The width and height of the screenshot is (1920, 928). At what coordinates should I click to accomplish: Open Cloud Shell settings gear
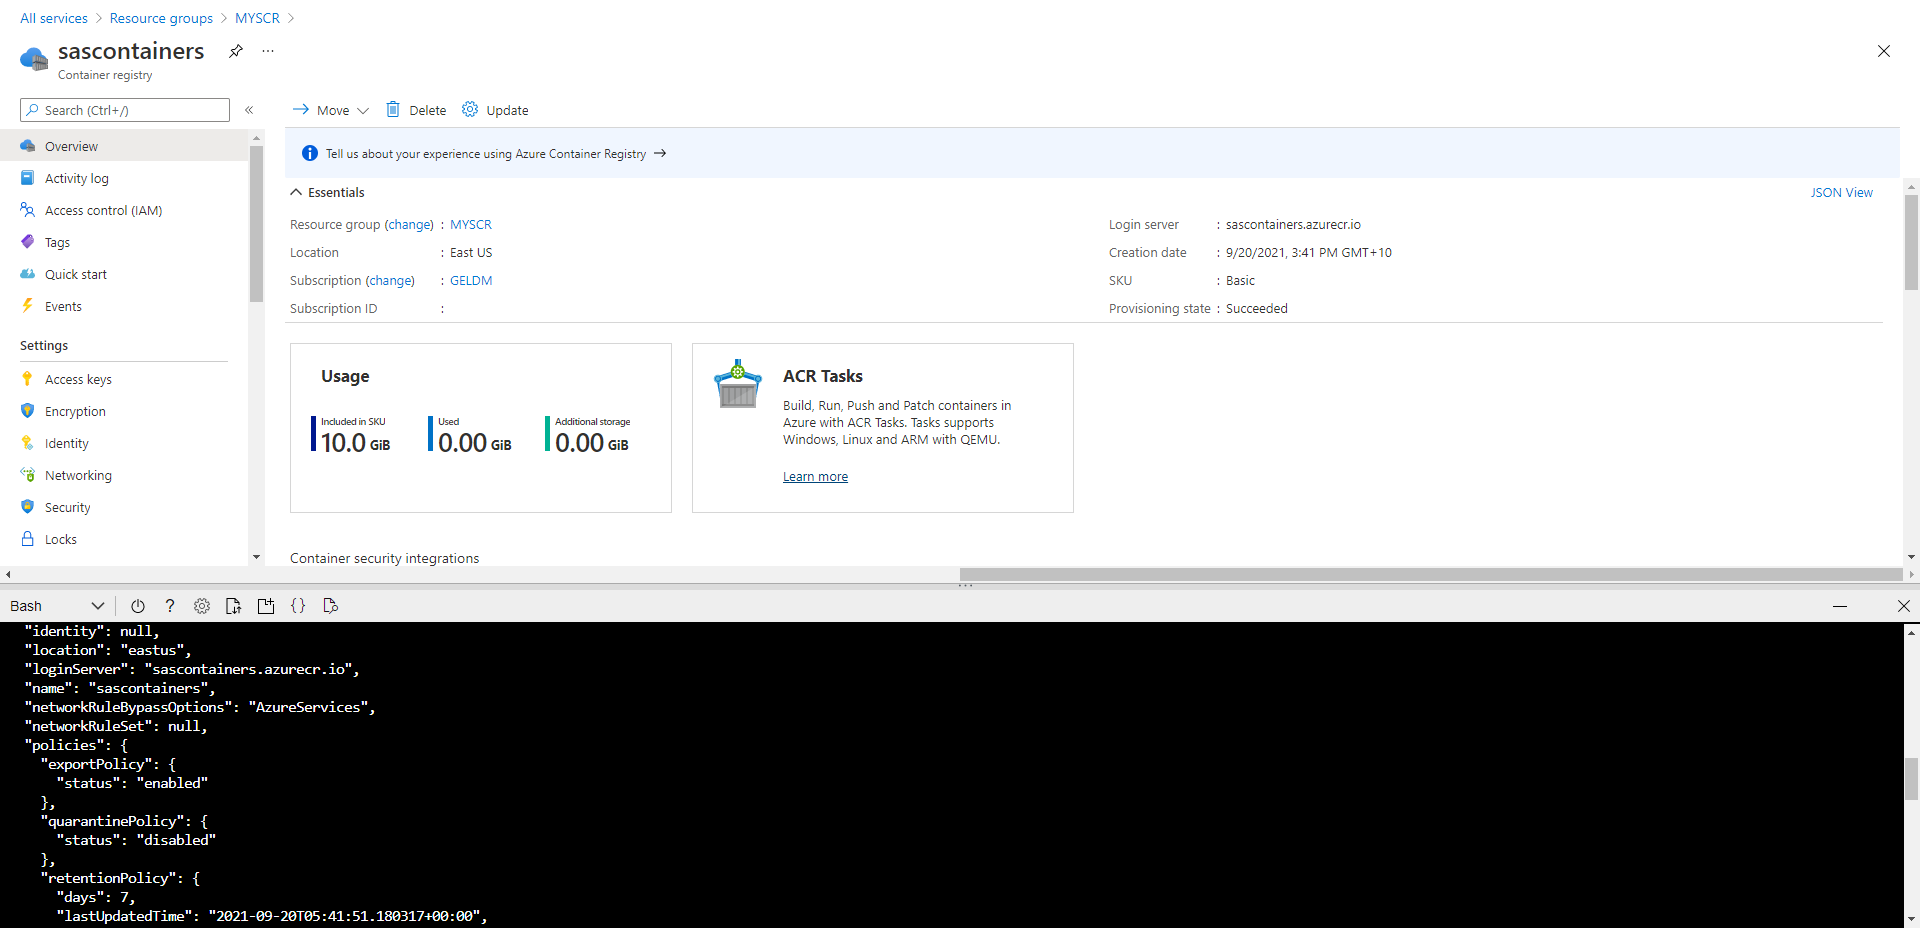tap(202, 606)
